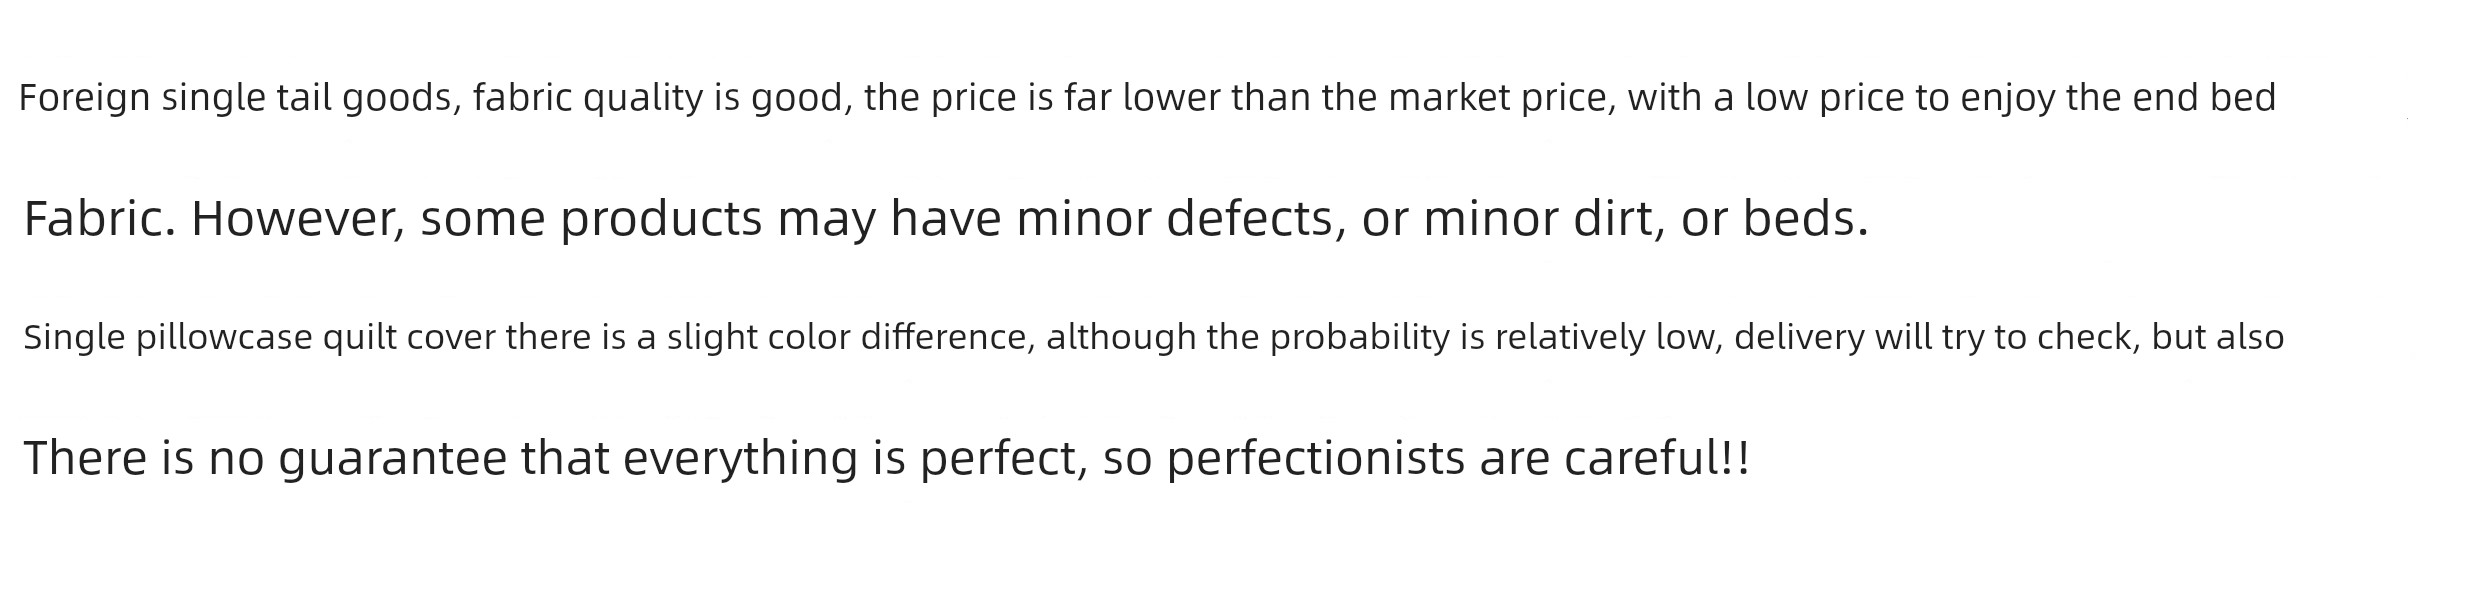The image size is (2480, 604).
Task: Click the word "beds."
Action: [1806, 219]
